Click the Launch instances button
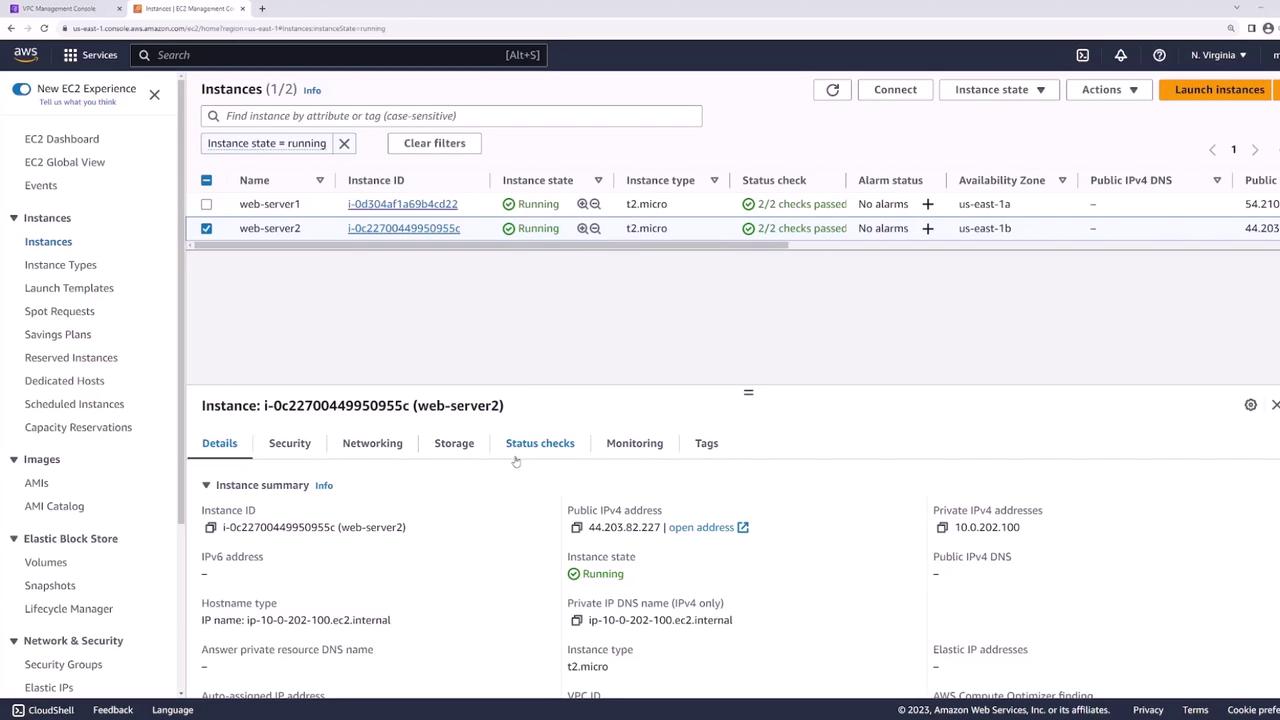The width and height of the screenshot is (1280, 720). click(1218, 90)
